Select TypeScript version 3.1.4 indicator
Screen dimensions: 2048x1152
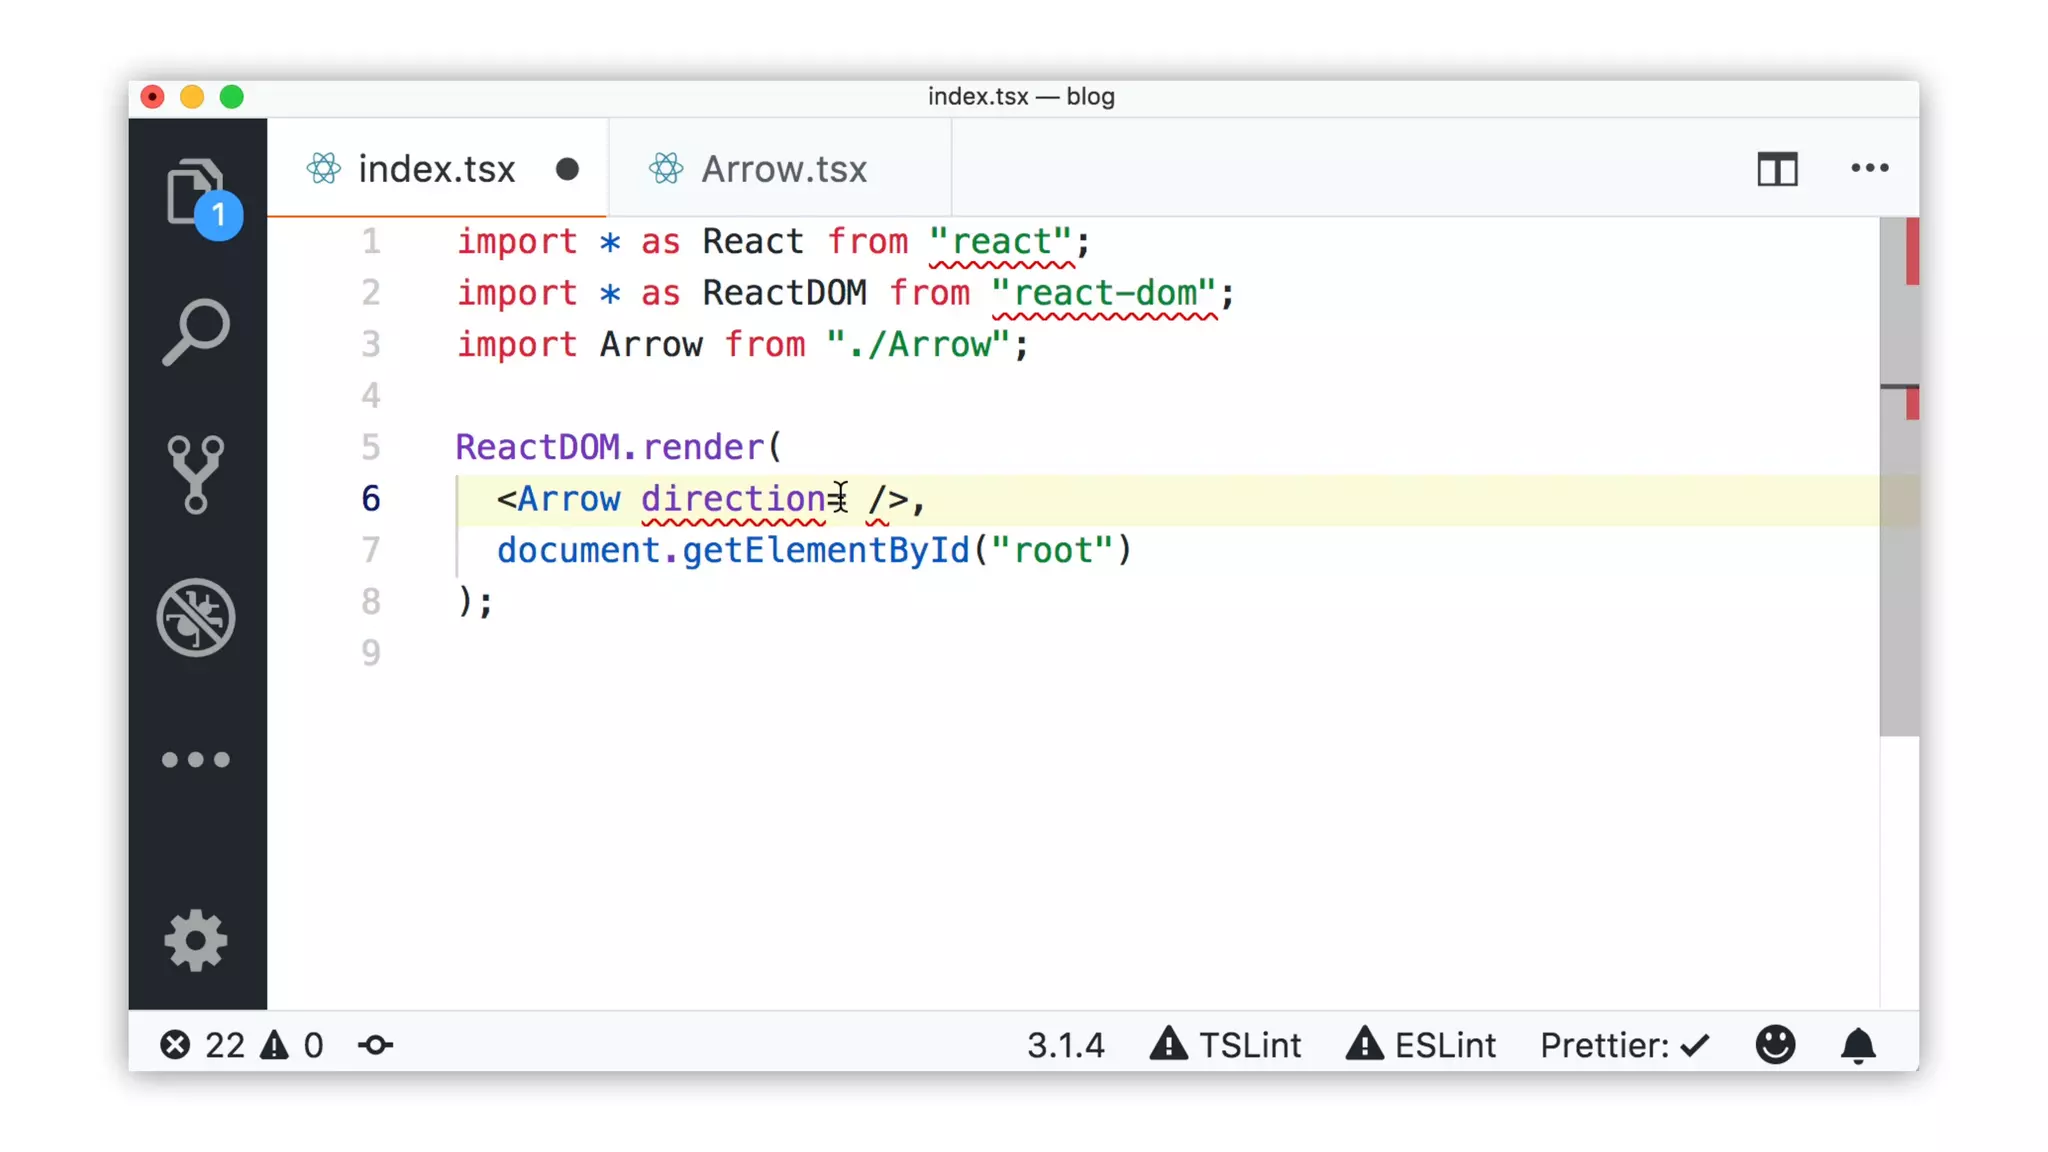coord(1065,1045)
